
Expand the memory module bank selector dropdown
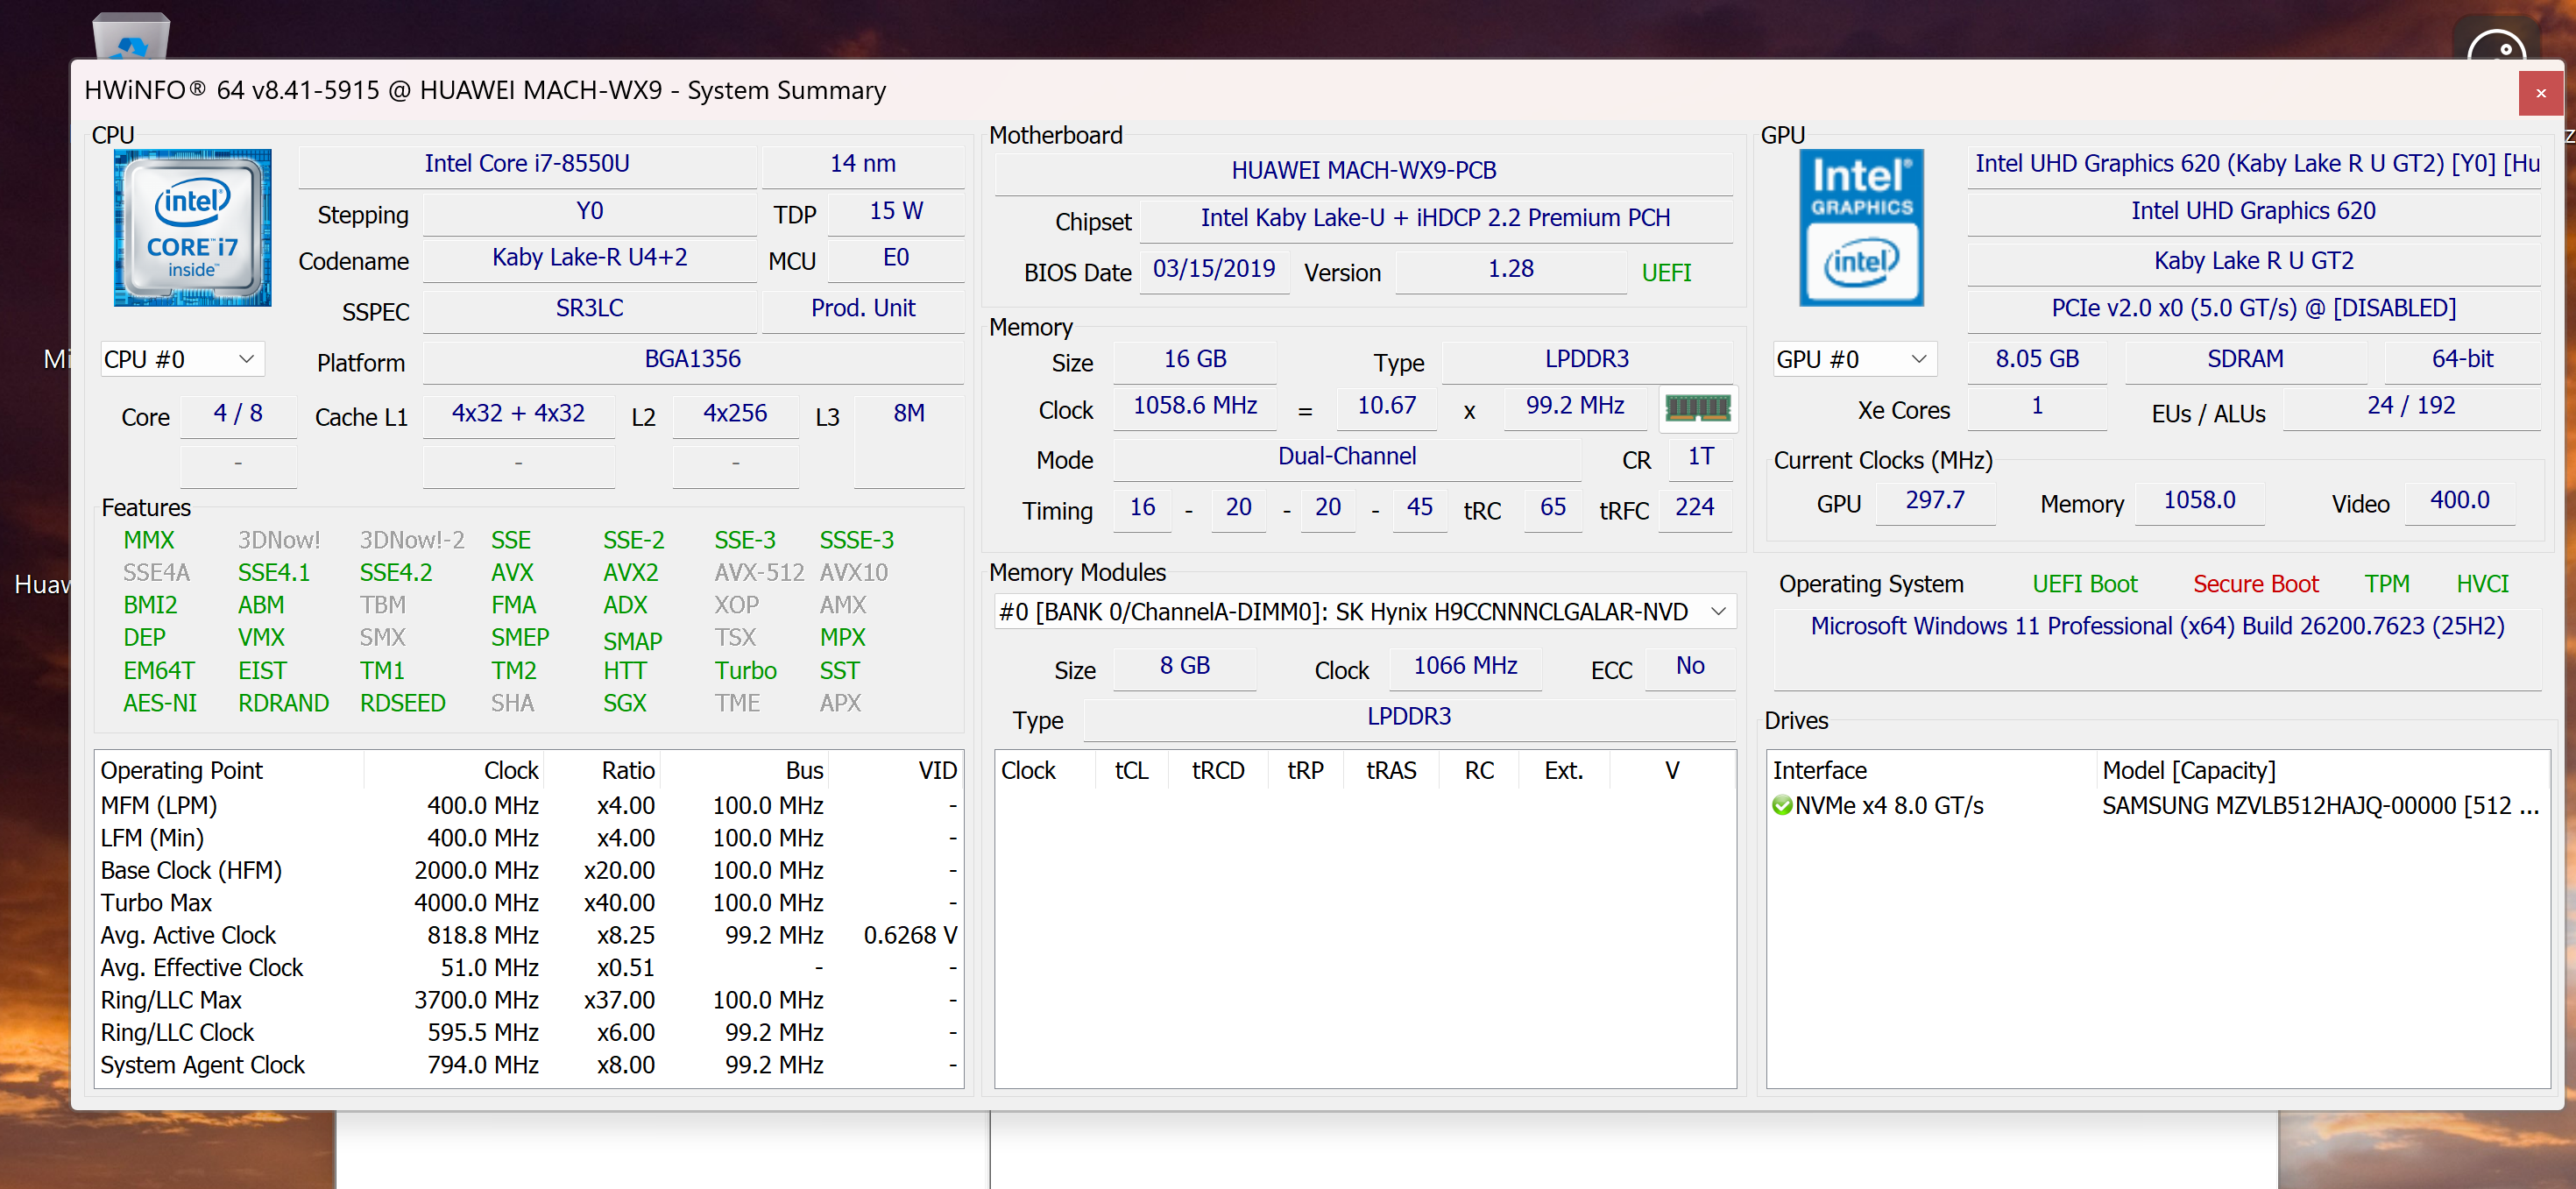[1365, 611]
